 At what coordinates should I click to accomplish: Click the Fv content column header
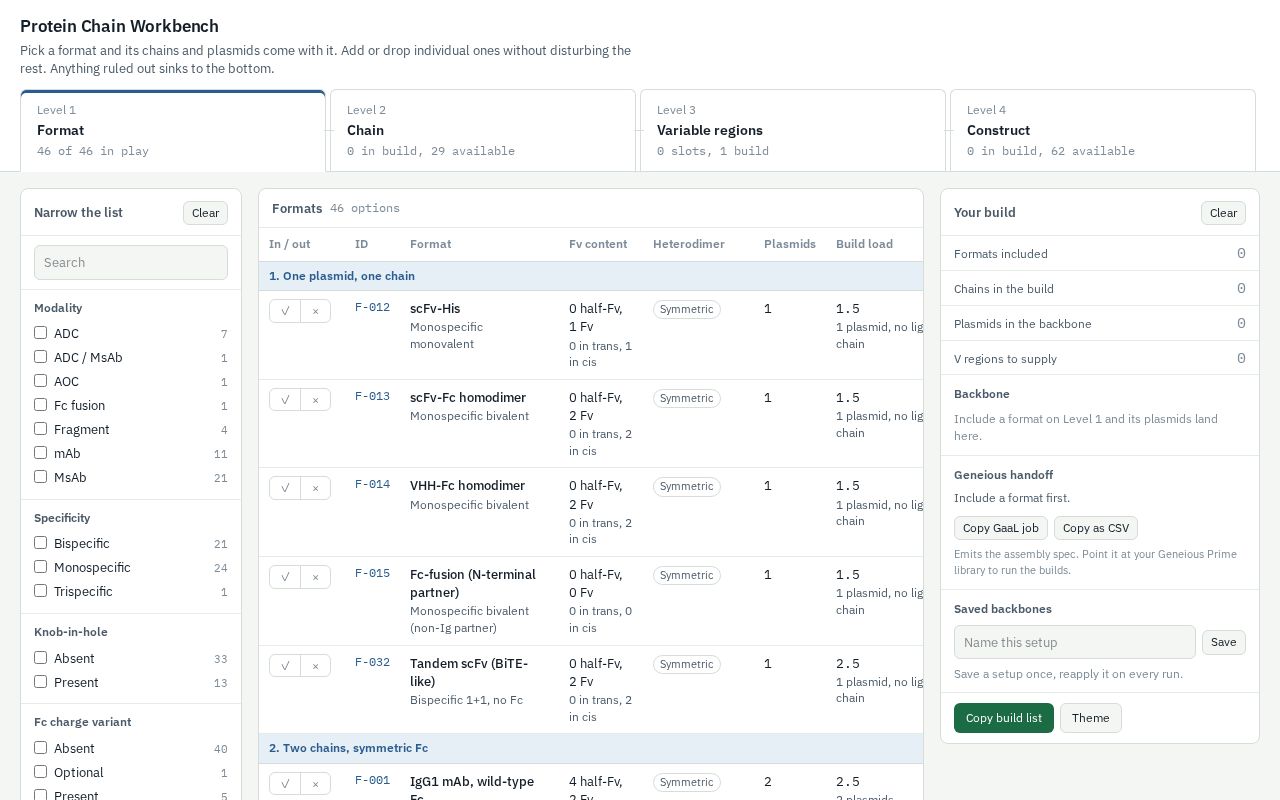coord(598,244)
